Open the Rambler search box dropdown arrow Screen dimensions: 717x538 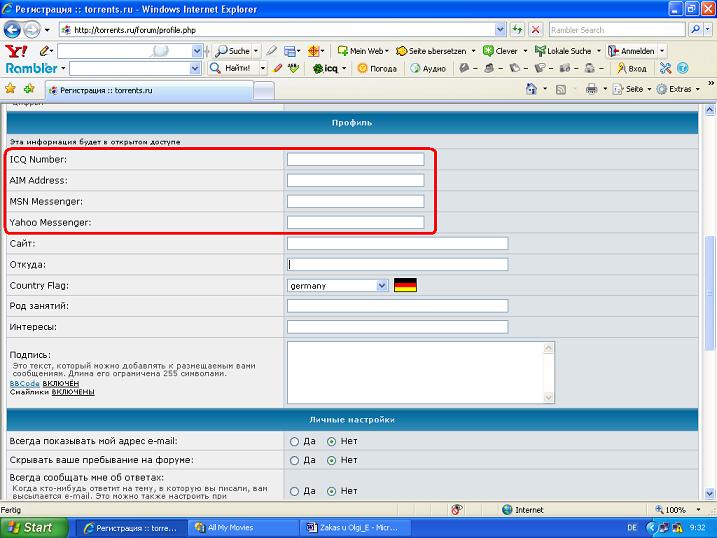195,69
